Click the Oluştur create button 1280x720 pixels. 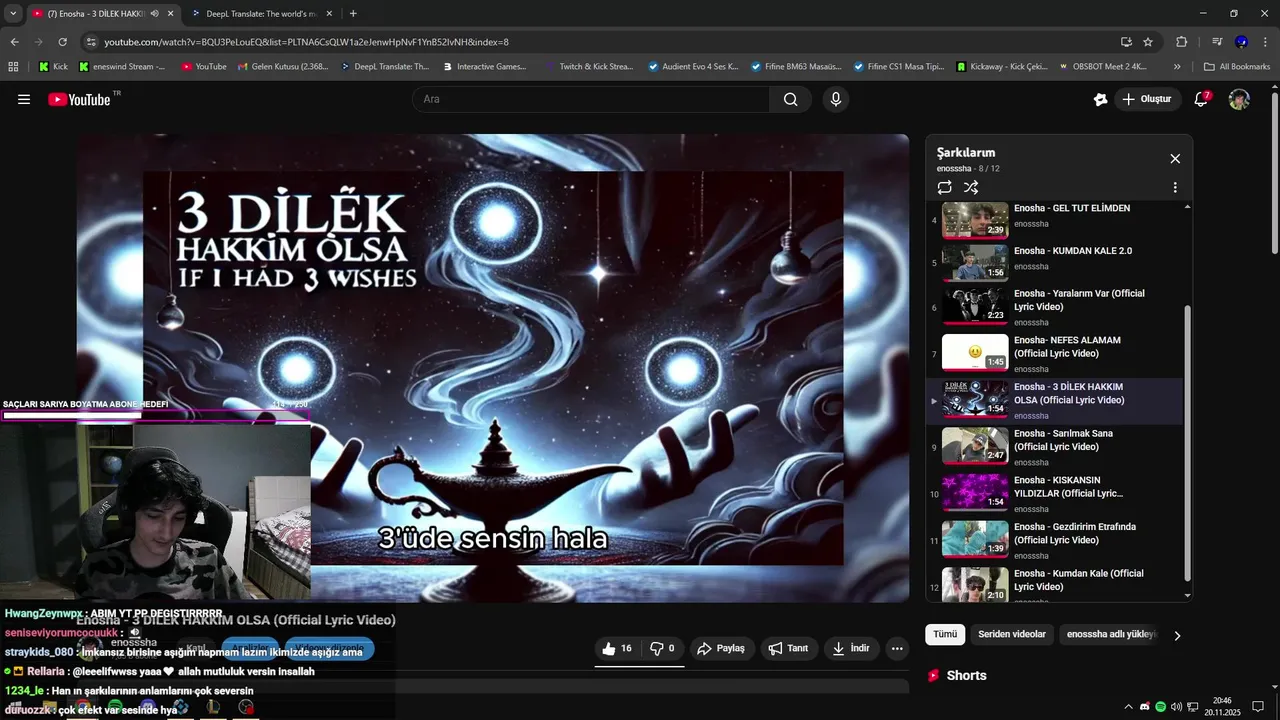tap(1146, 99)
